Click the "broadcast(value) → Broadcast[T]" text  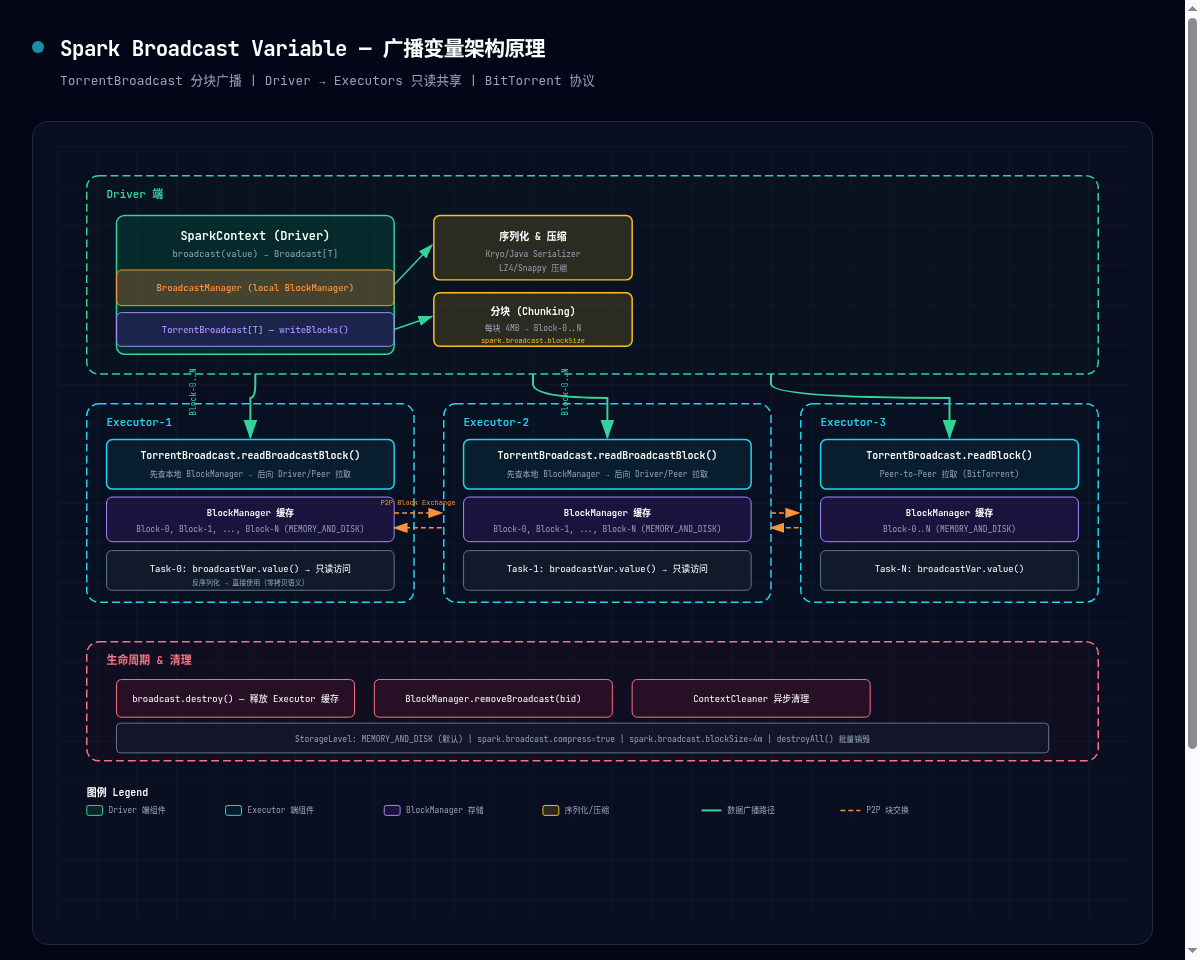255,254
